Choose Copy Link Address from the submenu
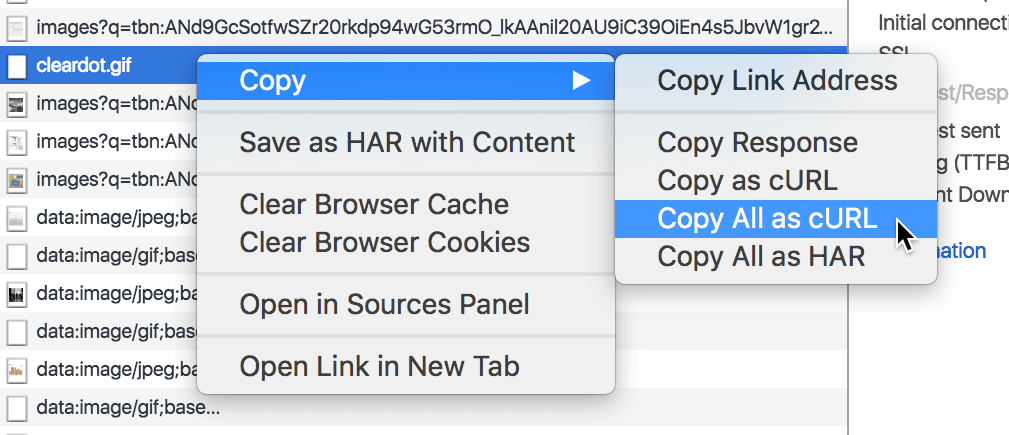This screenshot has height=435, width=1009. click(x=777, y=81)
